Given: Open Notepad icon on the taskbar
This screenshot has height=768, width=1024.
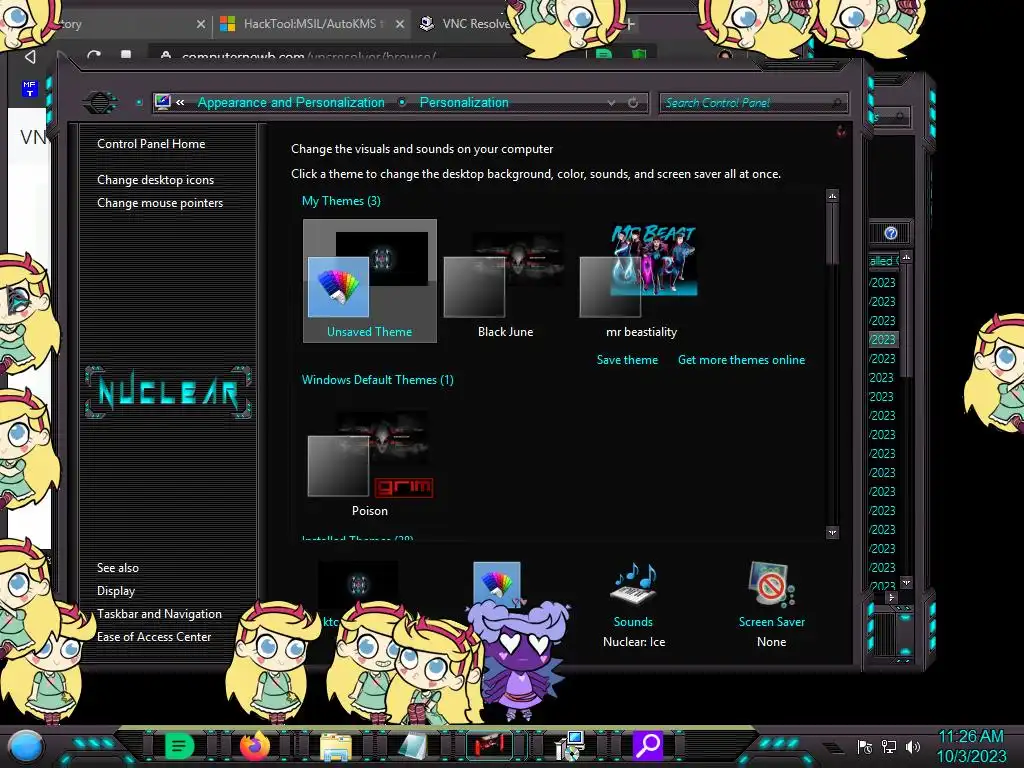Looking at the screenshot, I should pos(413,746).
